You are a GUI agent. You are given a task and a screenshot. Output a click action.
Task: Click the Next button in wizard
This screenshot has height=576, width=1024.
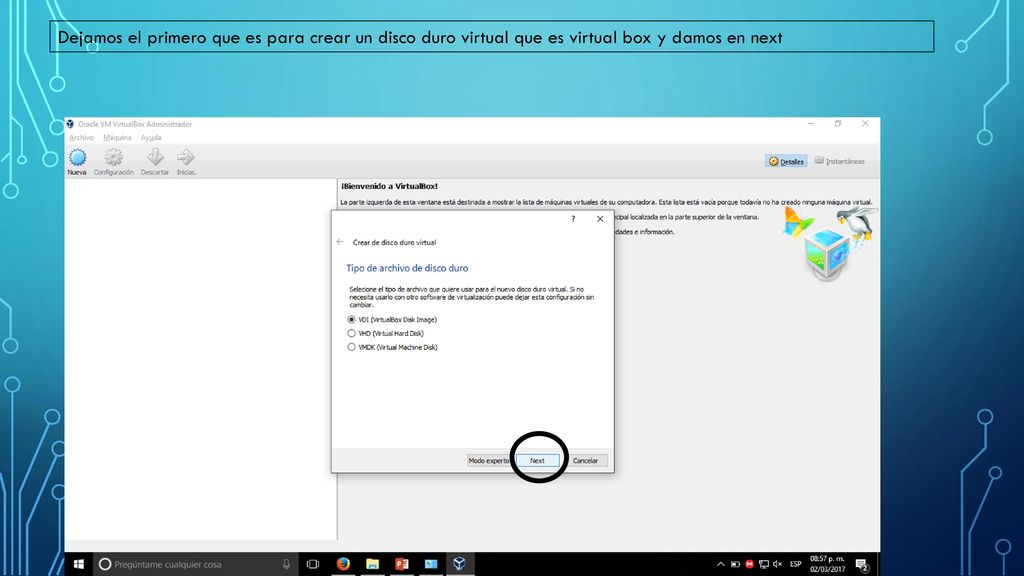pos(537,460)
